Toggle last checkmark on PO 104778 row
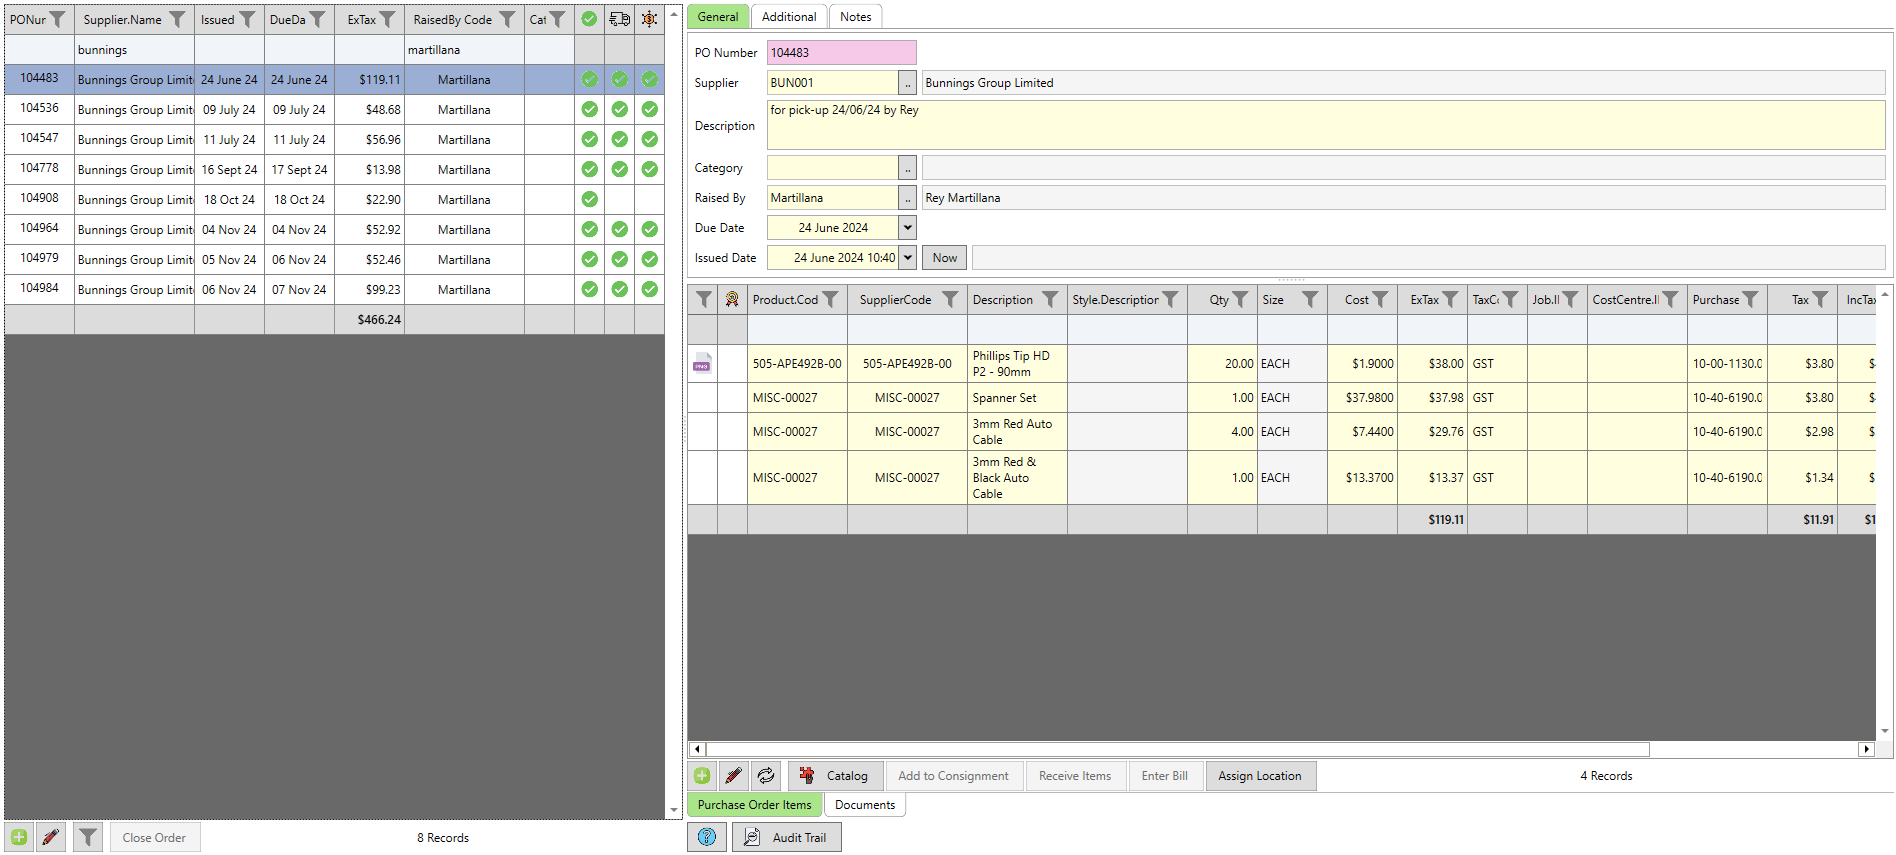Viewport: 1896px width, 855px height. pos(650,169)
